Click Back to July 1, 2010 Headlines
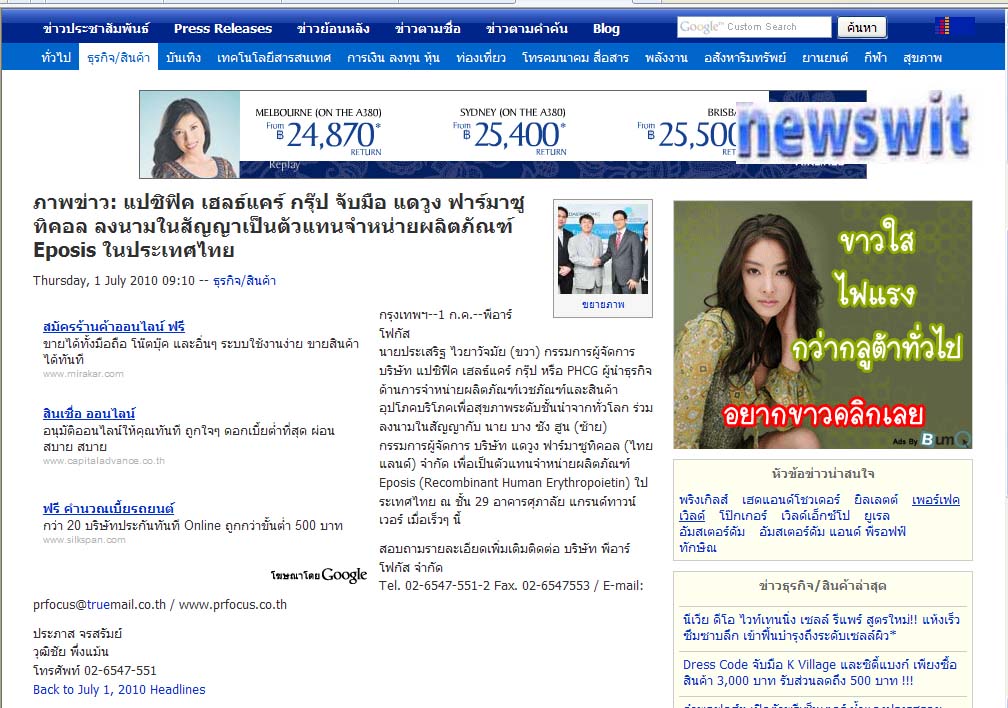 click(119, 690)
